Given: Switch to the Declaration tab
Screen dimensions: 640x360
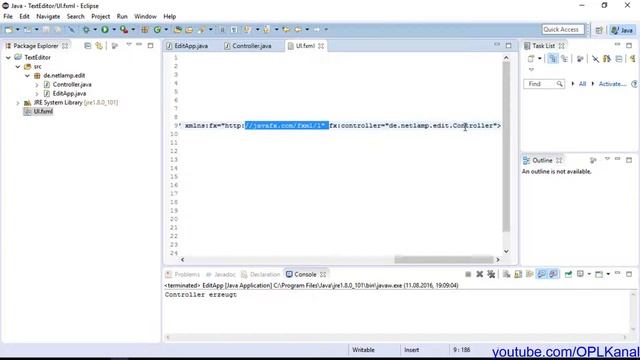Looking at the screenshot, I should coord(261,274).
